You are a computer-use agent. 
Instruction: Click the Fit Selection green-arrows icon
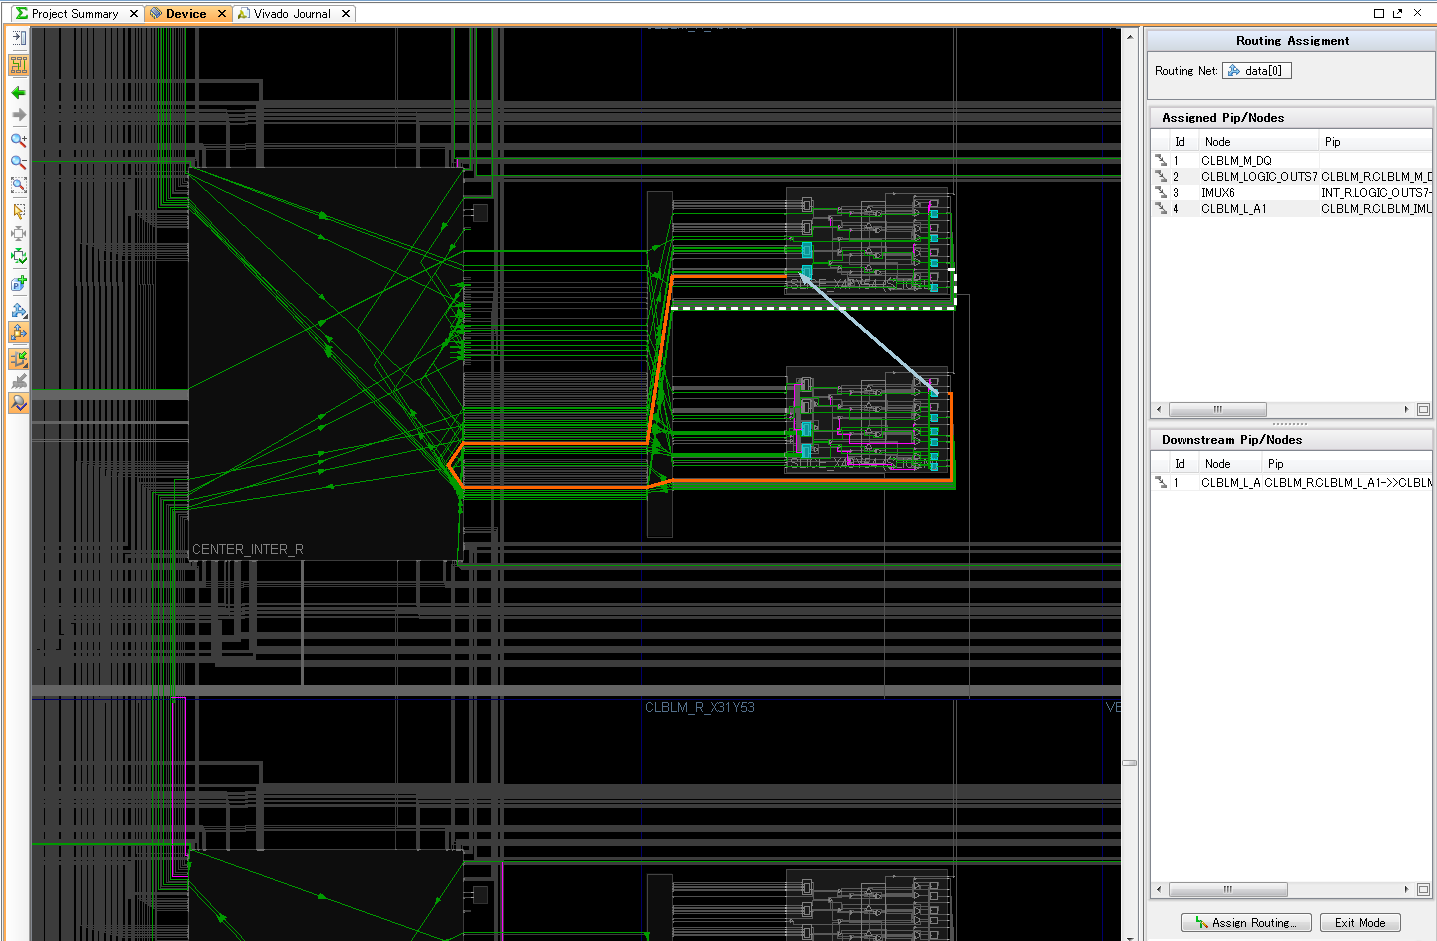(x=18, y=256)
